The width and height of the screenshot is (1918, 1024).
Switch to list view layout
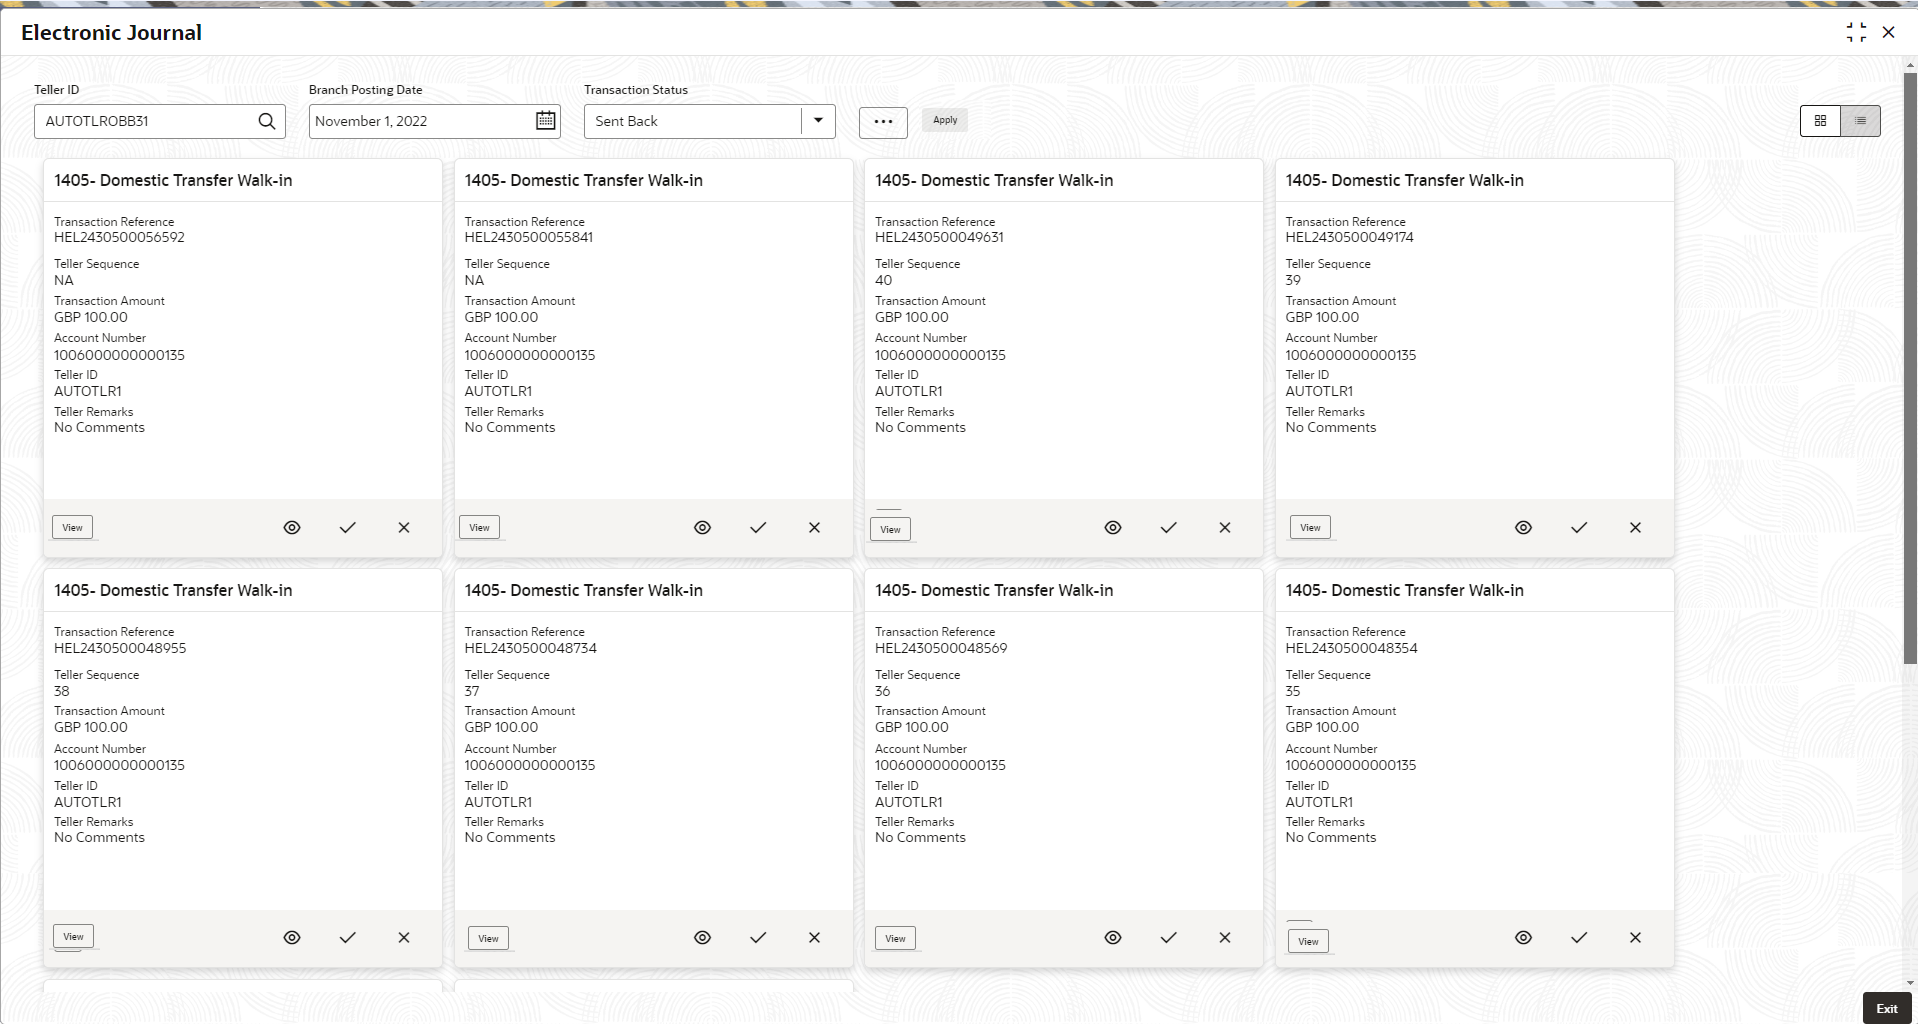1860,121
